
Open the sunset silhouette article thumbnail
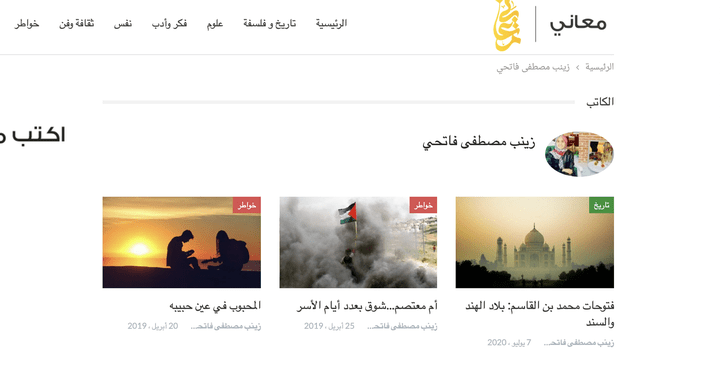[182, 243]
